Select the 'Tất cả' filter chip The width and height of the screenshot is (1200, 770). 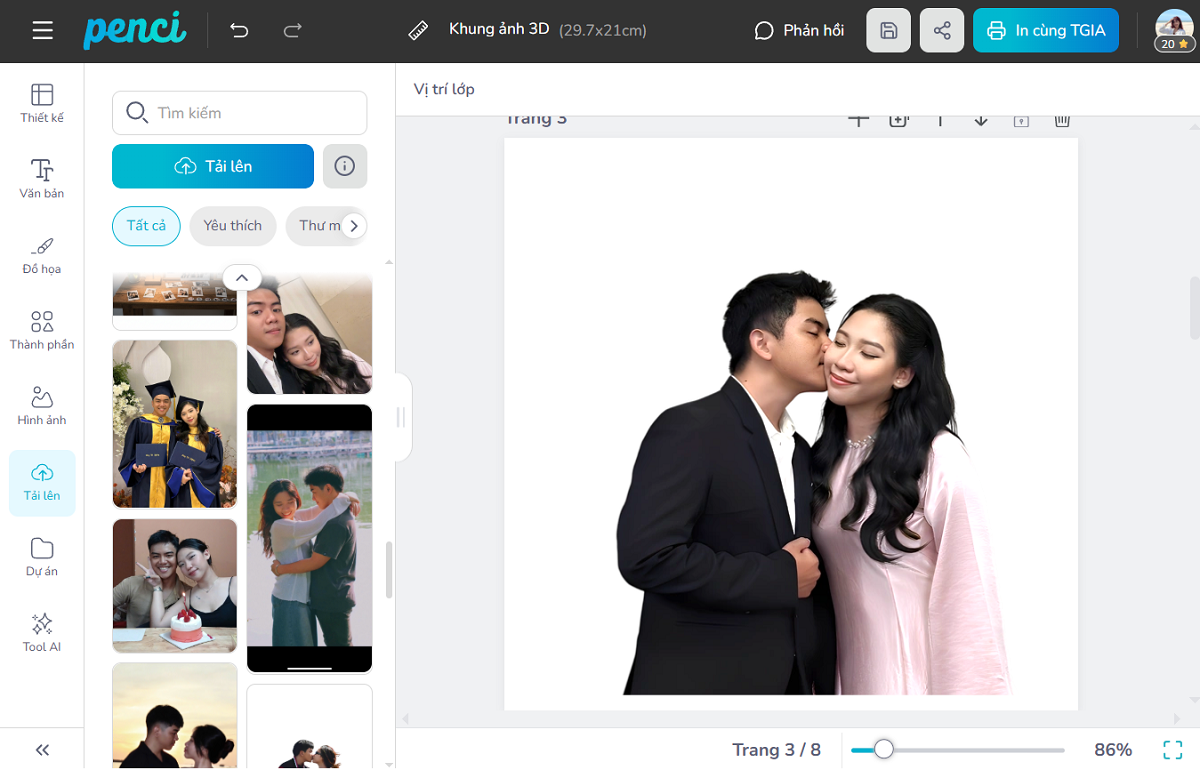pos(146,226)
